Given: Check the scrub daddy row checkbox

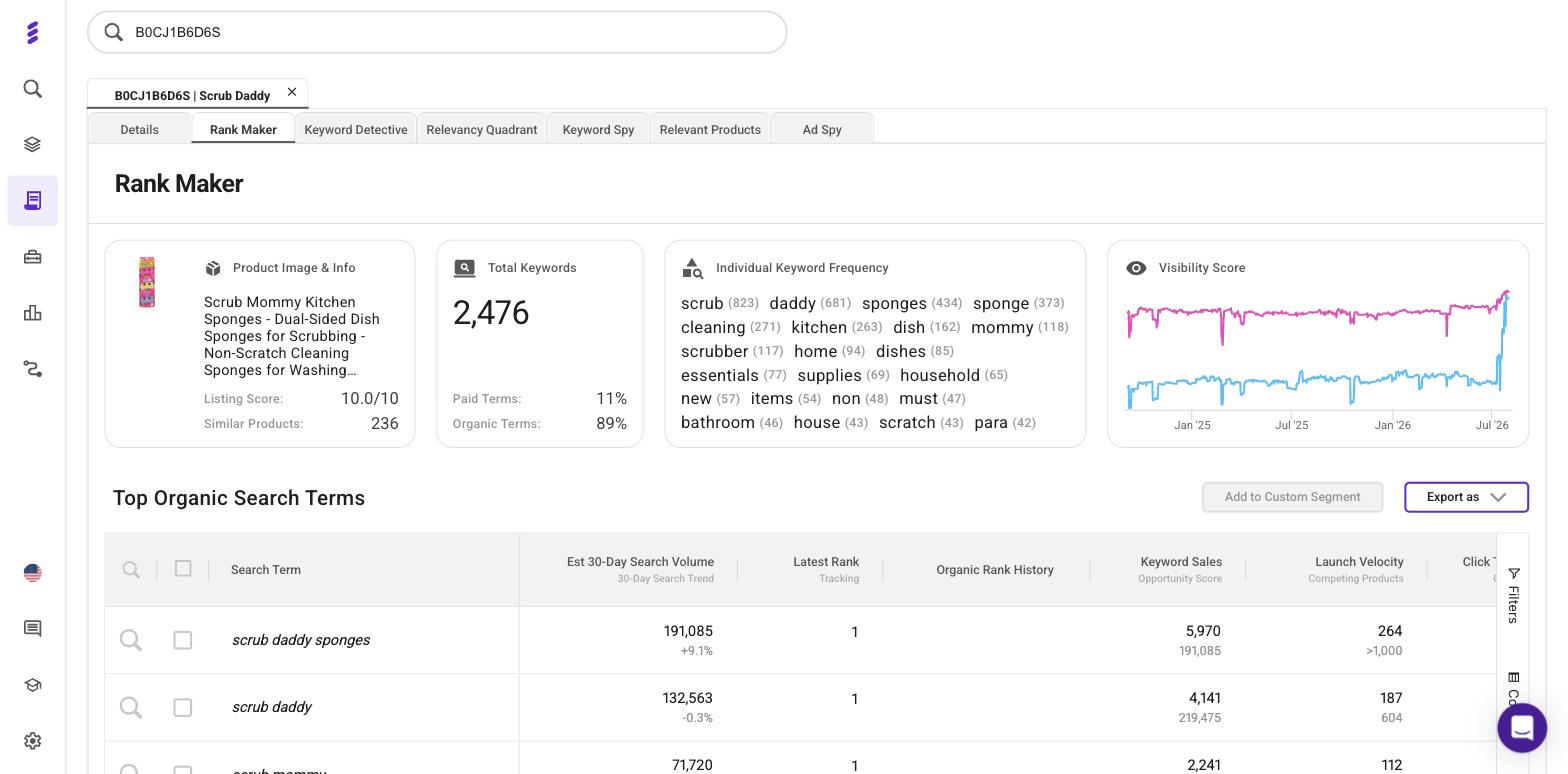Looking at the screenshot, I should click(x=183, y=707).
